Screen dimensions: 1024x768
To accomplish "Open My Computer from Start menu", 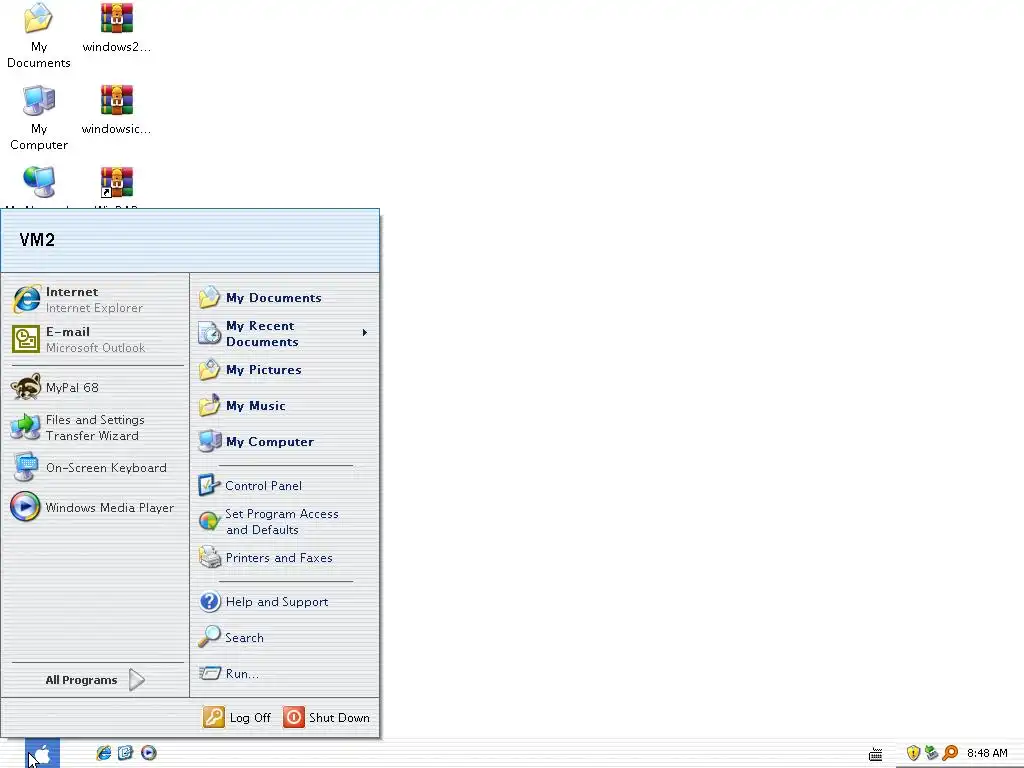I will pos(285,441).
